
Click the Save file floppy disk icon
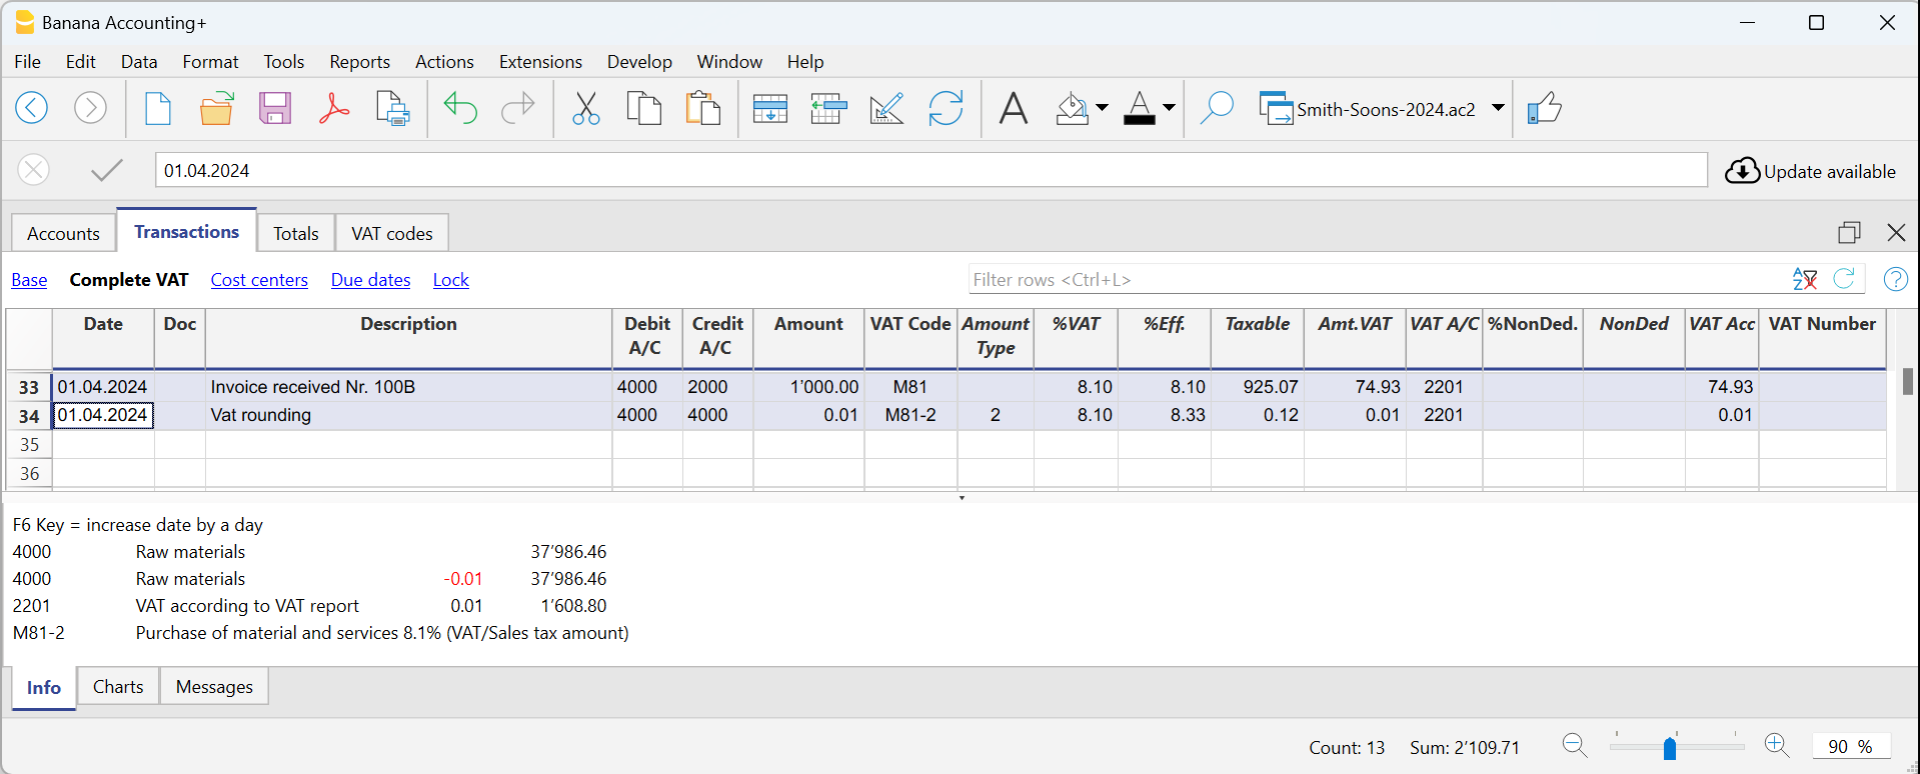274,108
